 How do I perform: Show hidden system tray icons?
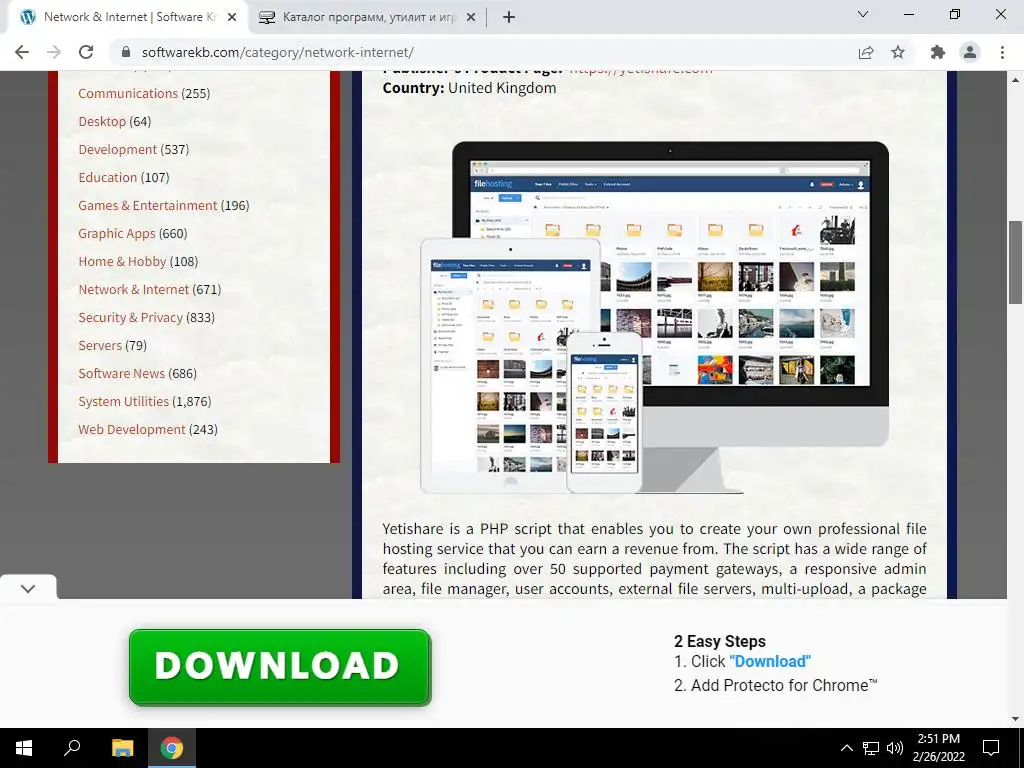tap(846, 748)
